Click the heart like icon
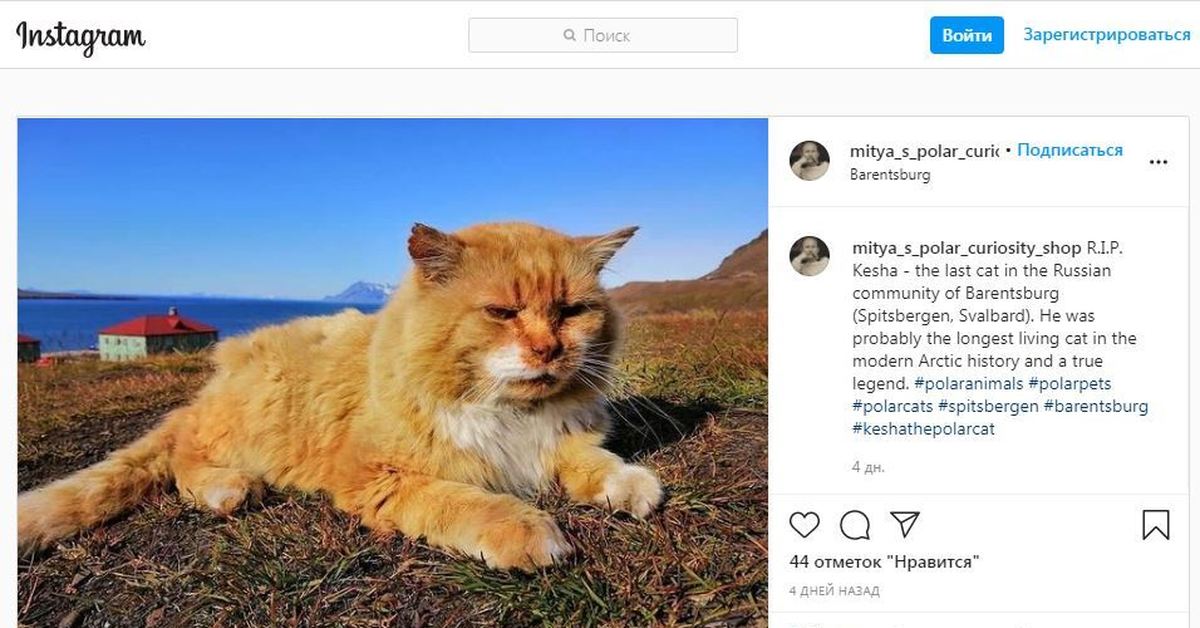This screenshot has height=628, width=1200. coord(804,525)
